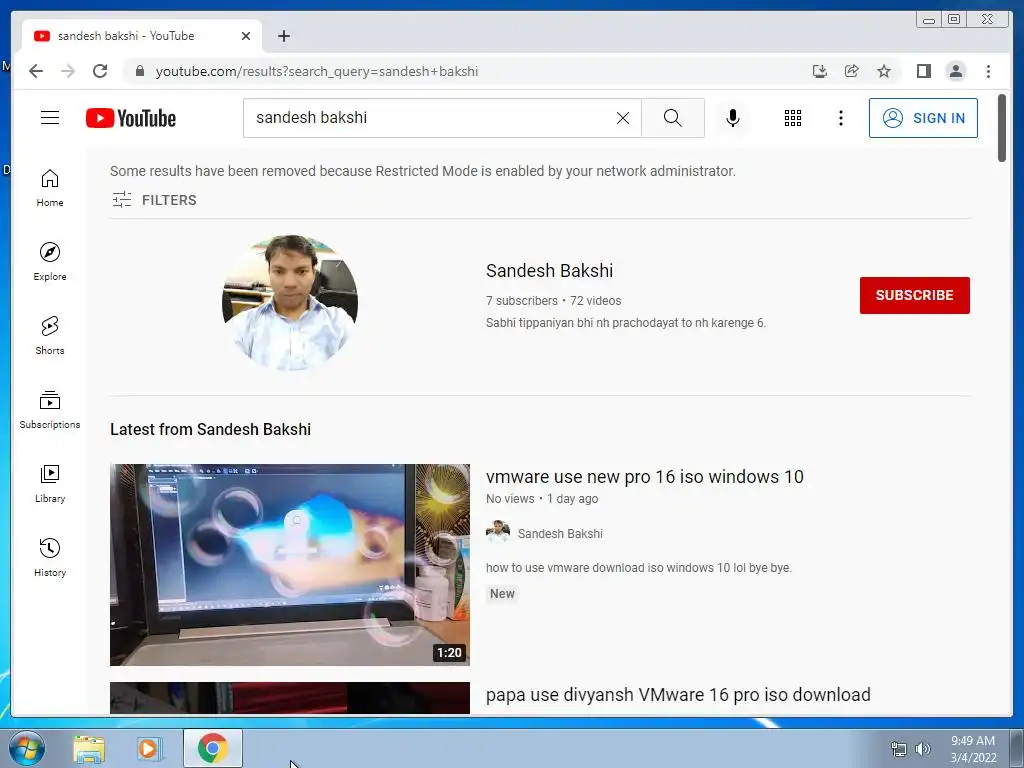Start voice search with the microphone icon
The height and width of the screenshot is (768, 1024).
point(733,118)
